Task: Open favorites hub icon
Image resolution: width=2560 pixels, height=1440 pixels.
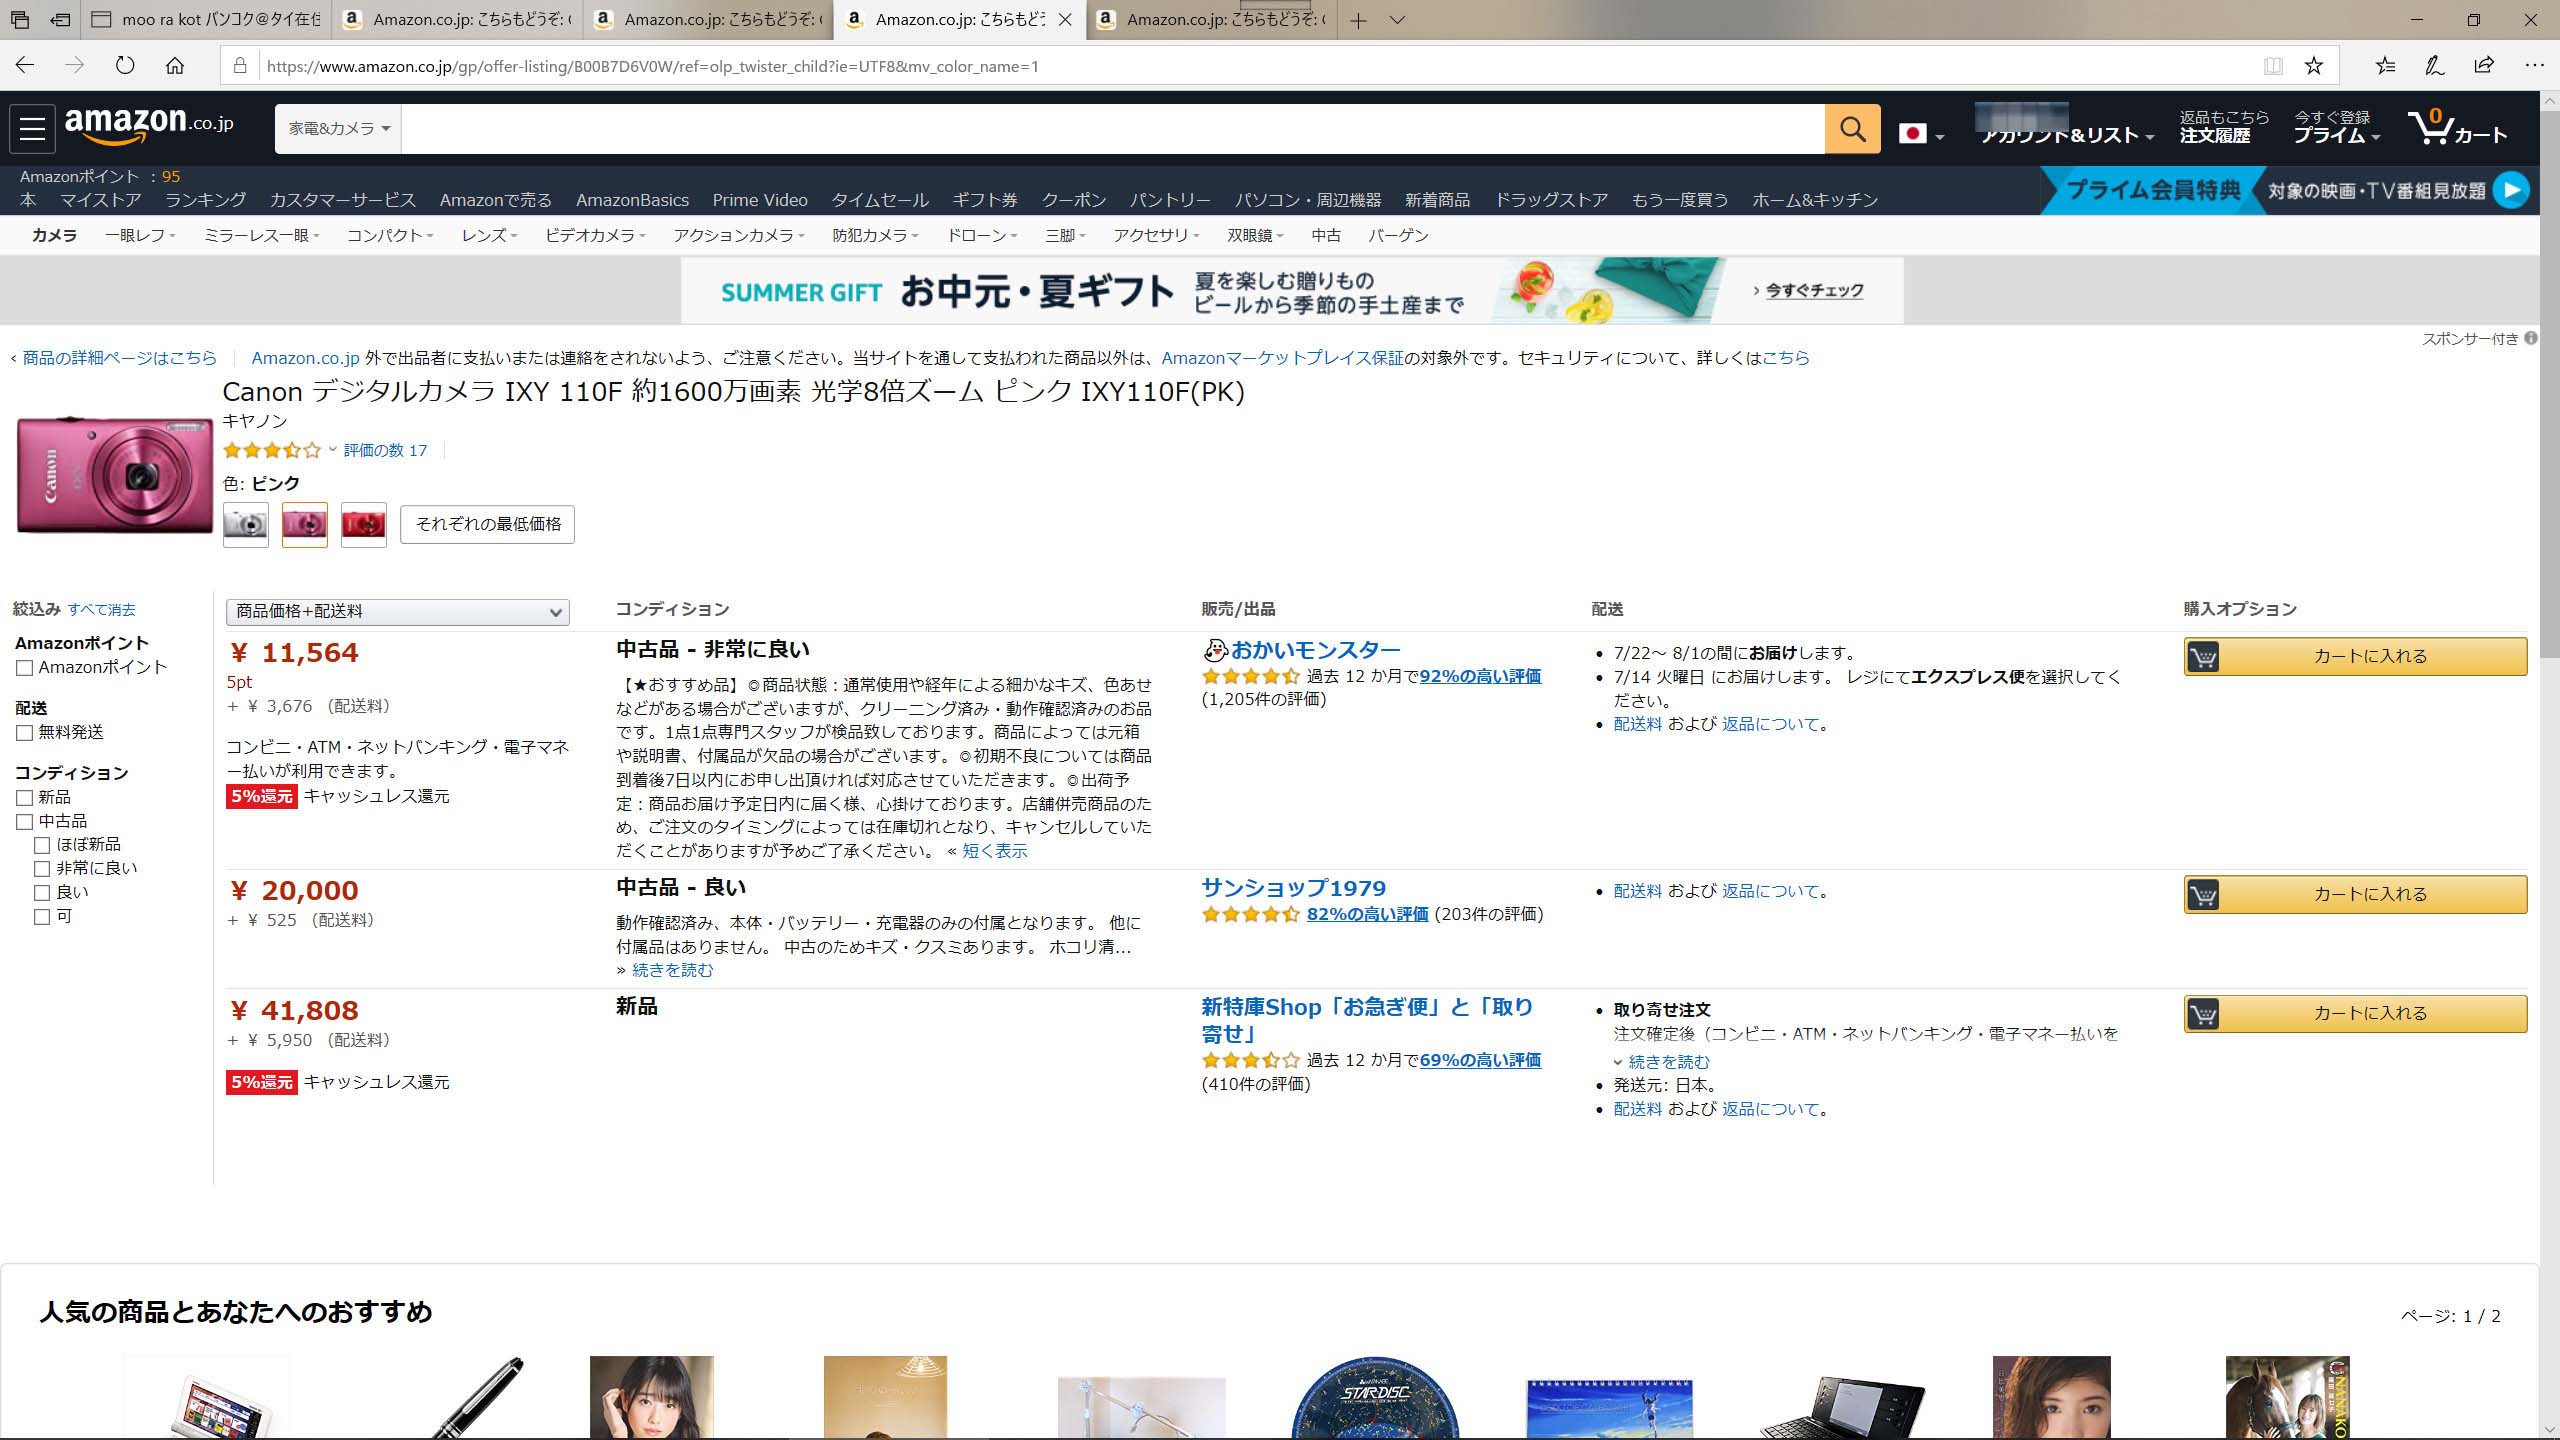Action: (x=2385, y=66)
